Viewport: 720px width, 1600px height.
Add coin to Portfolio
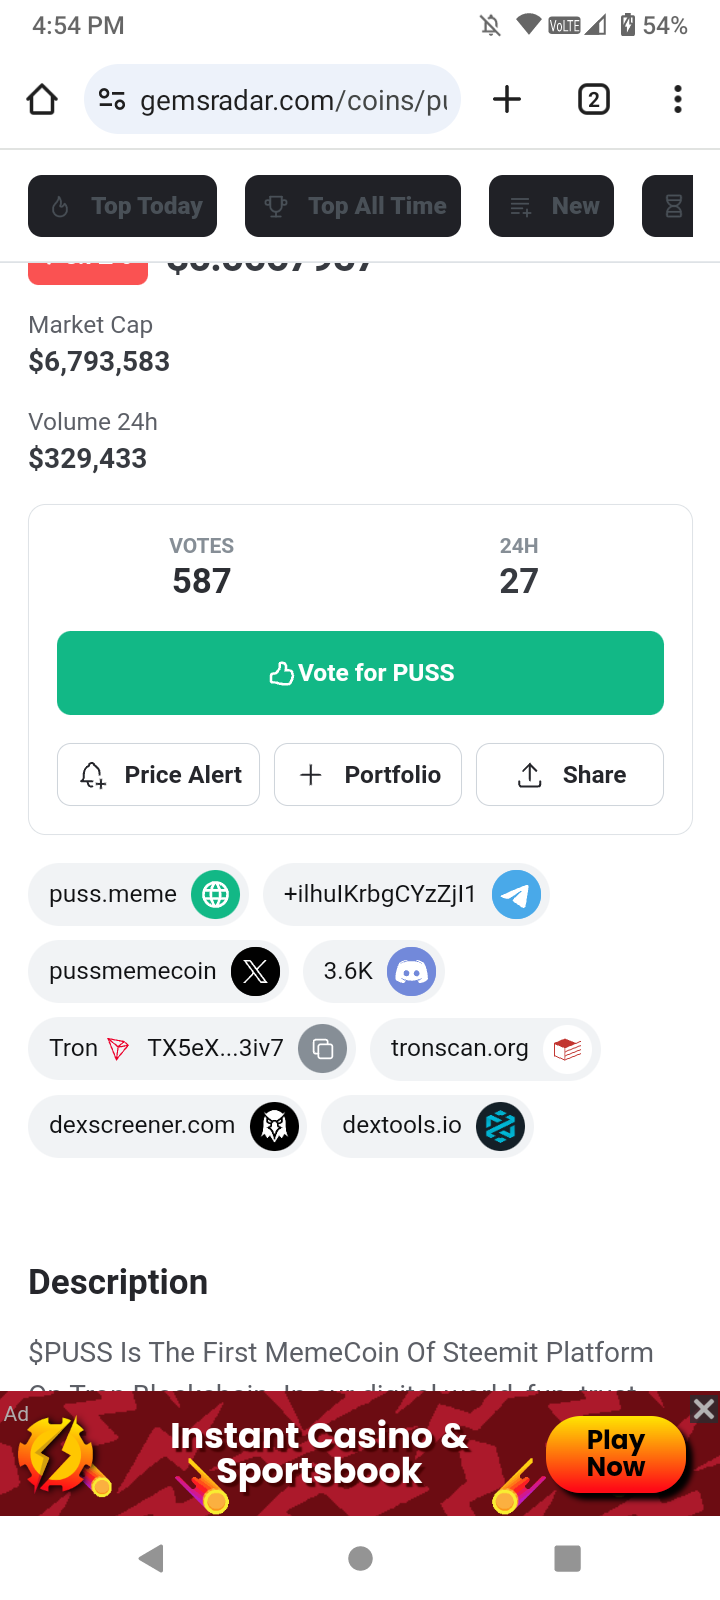(368, 774)
